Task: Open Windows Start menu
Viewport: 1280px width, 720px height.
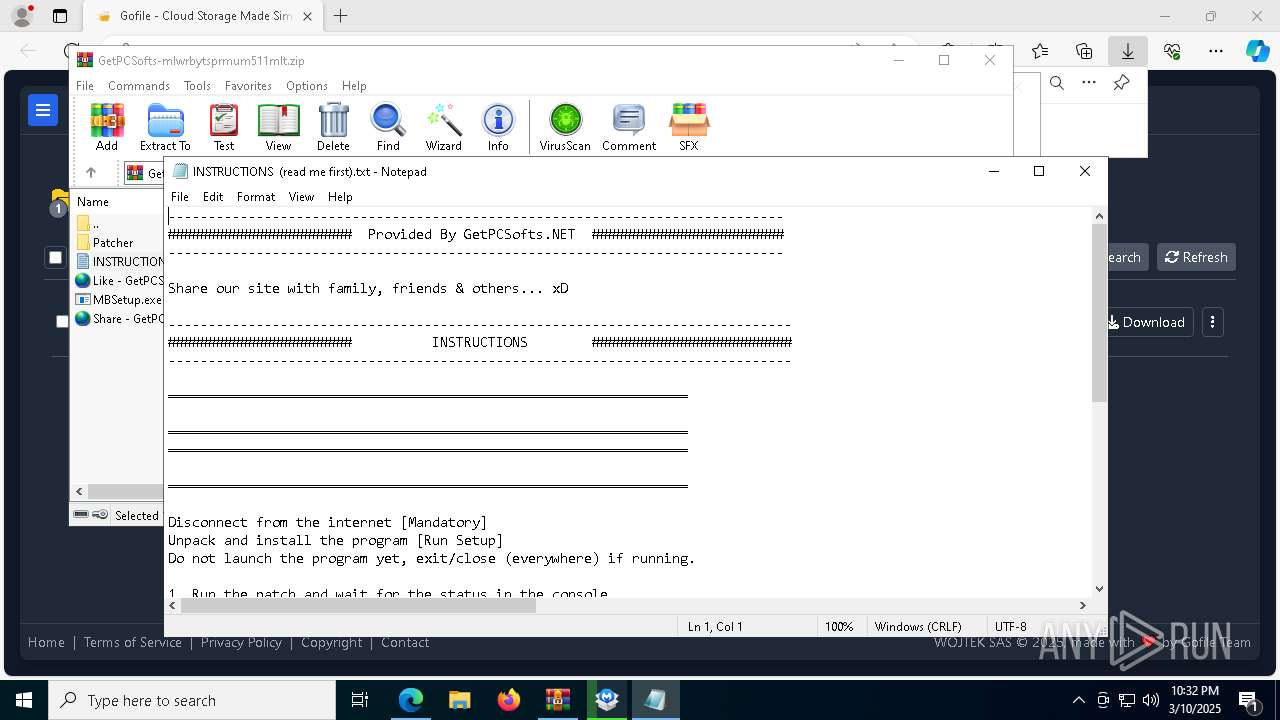Action: (24, 700)
